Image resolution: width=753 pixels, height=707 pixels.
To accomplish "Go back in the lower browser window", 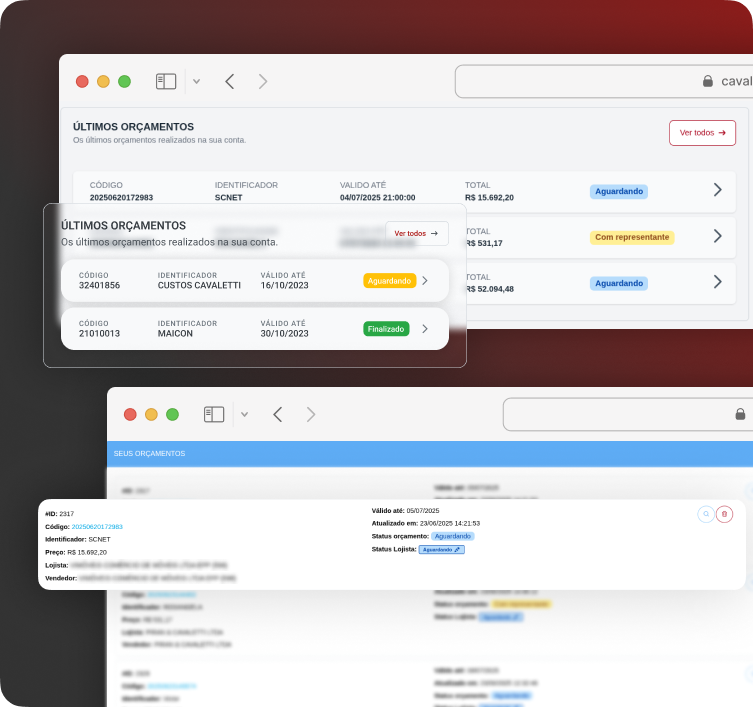I will point(278,414).
